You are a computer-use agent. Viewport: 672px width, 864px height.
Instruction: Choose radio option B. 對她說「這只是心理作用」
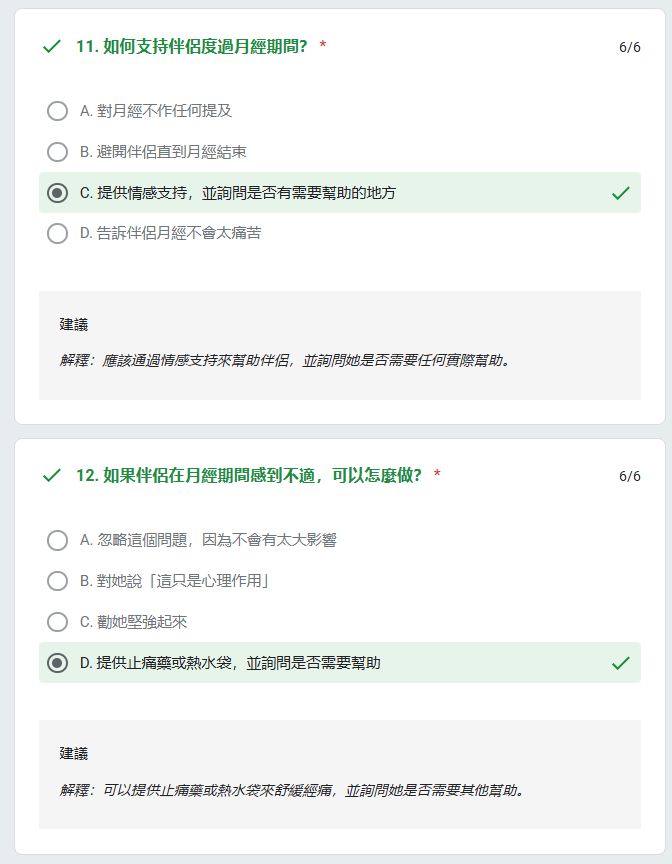[x=57, y=581]
